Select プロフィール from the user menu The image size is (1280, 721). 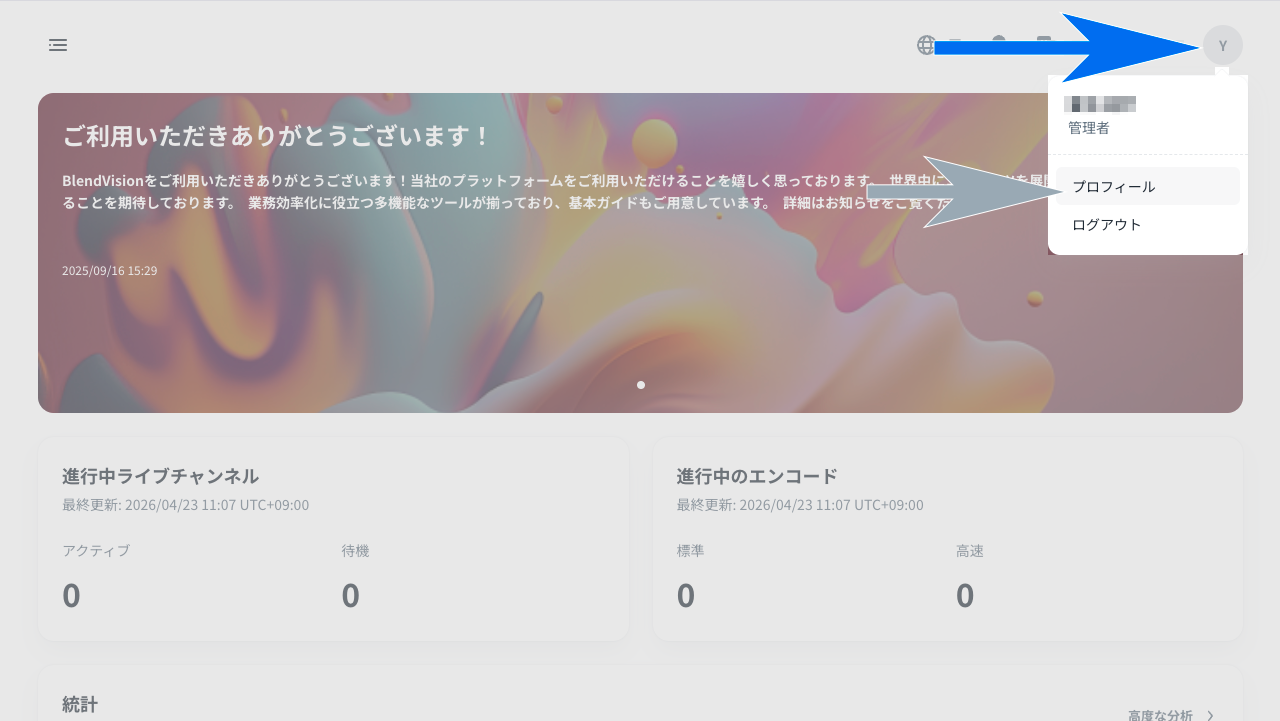(1147, 187)
